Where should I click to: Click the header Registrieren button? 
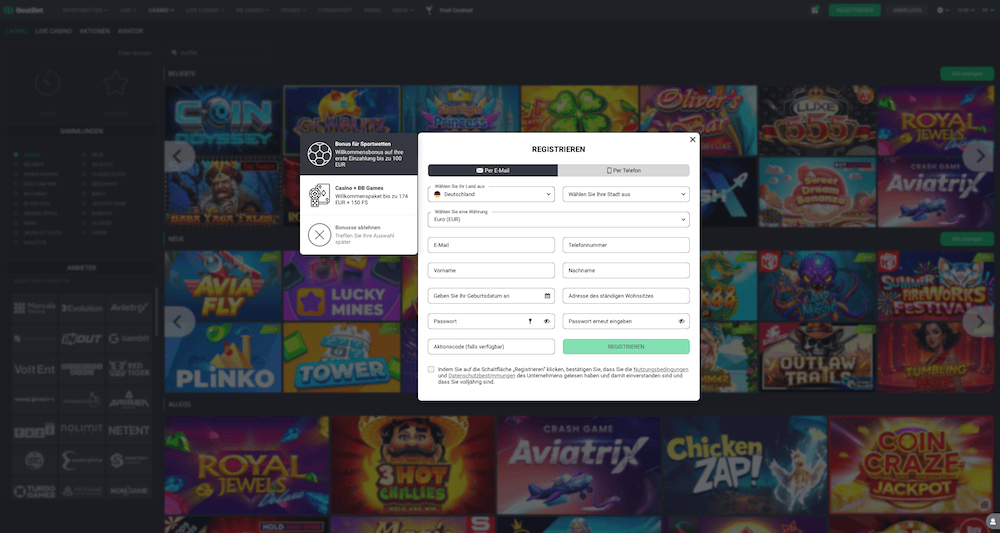(x=855, y=10)
